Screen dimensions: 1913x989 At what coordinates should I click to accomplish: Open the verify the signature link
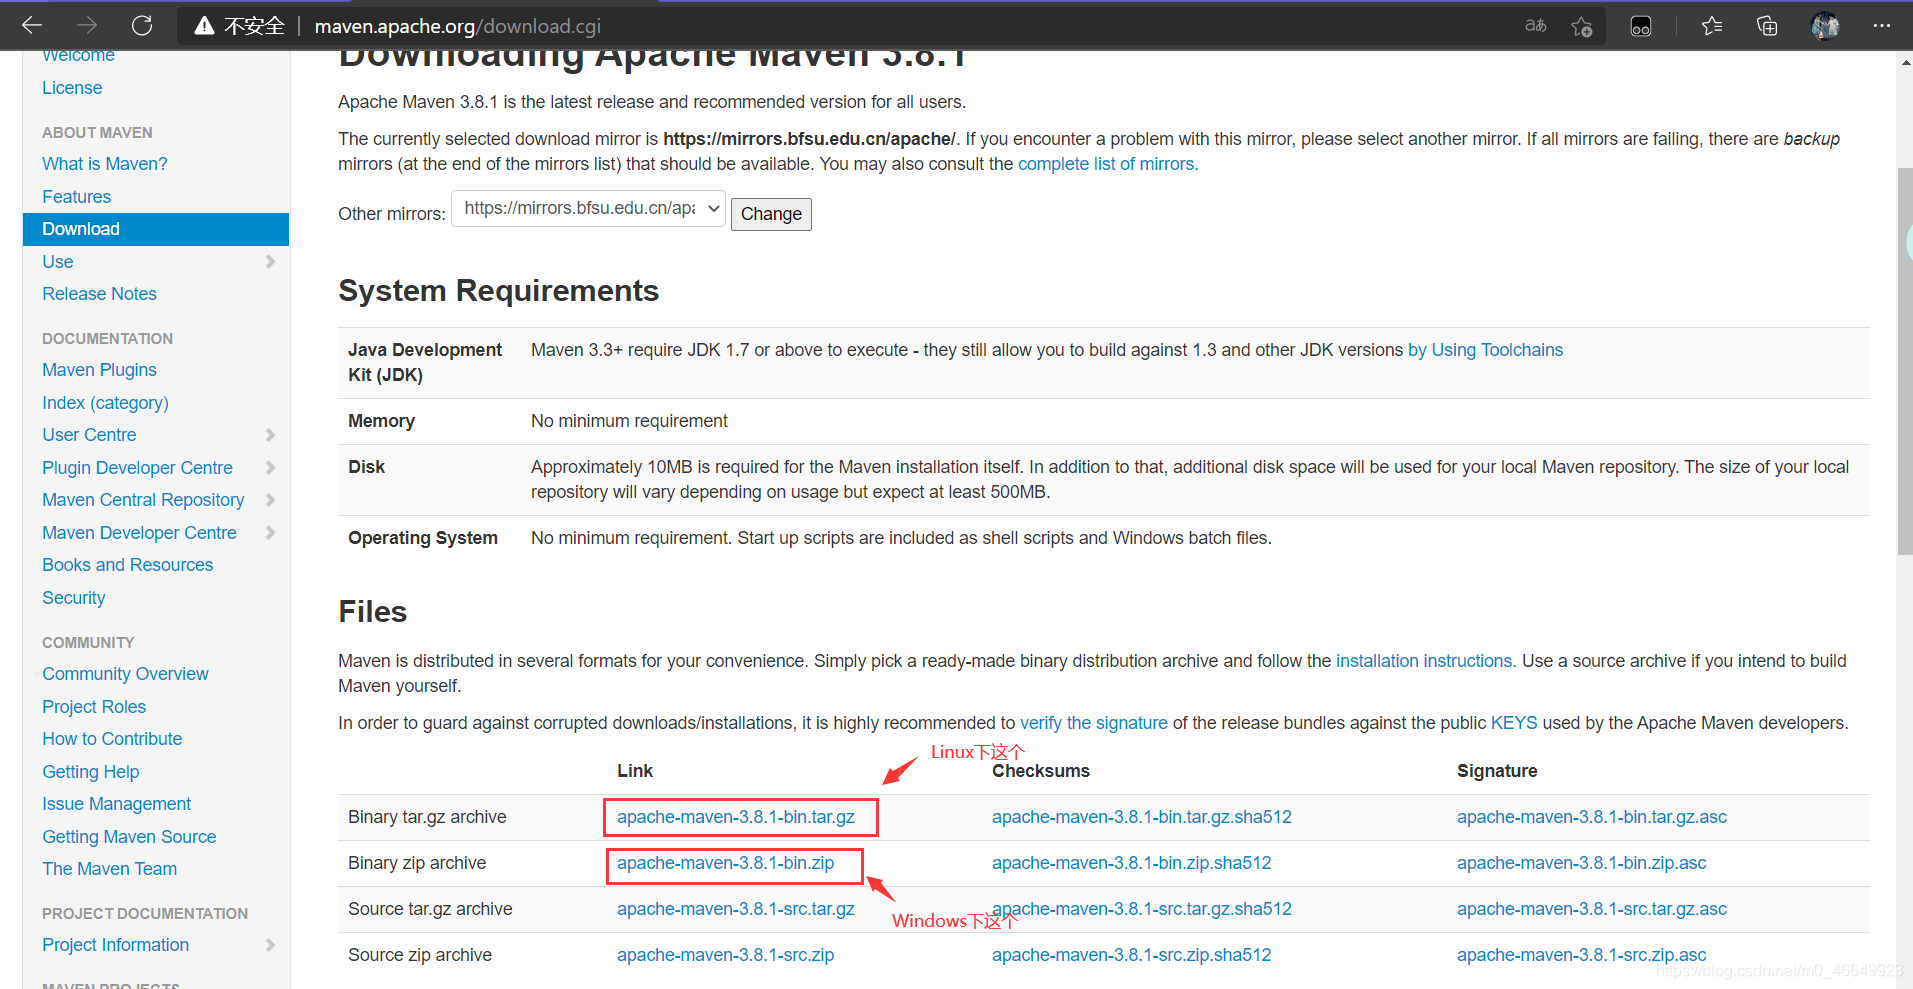[x=1093, y=723]
